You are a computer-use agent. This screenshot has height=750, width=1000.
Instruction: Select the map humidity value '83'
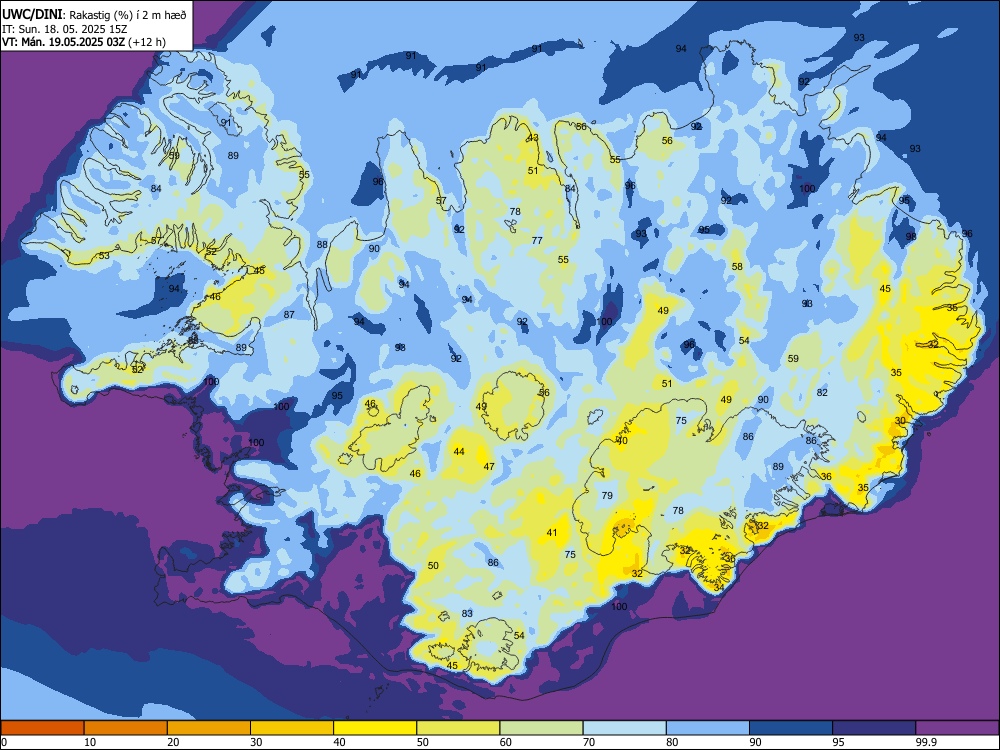tap(467, 614)
